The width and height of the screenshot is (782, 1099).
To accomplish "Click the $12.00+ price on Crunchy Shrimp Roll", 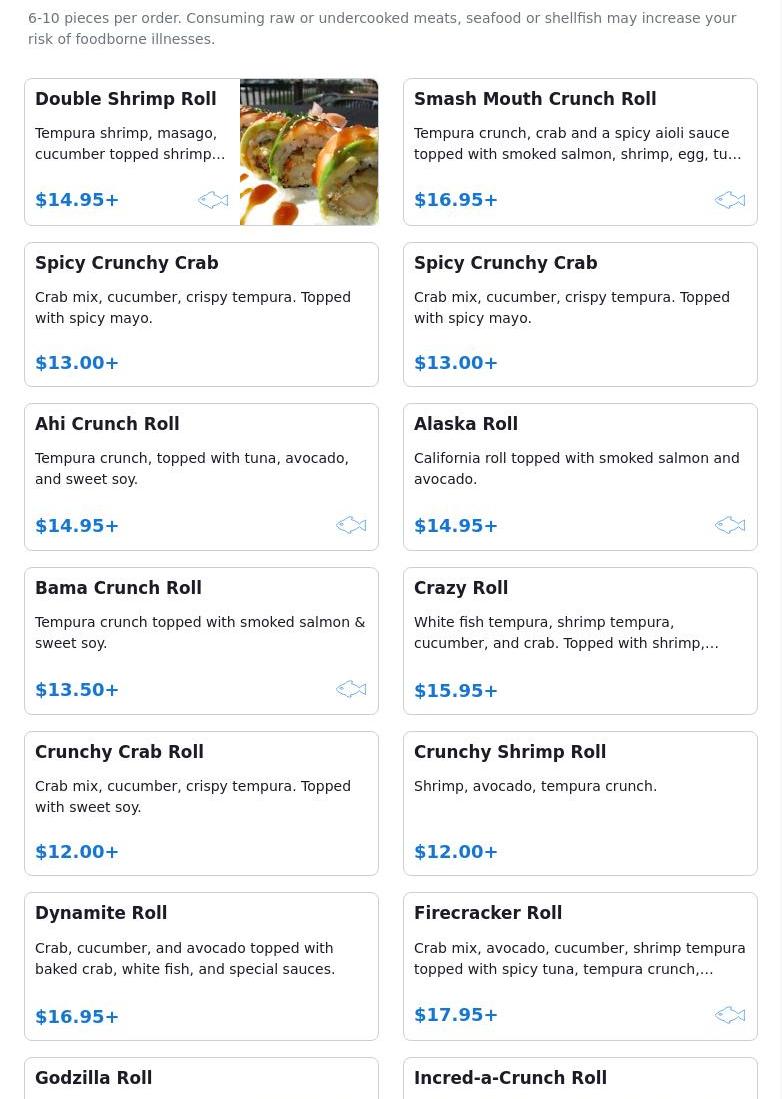I will pyautogui.click(x=456, y=852).
